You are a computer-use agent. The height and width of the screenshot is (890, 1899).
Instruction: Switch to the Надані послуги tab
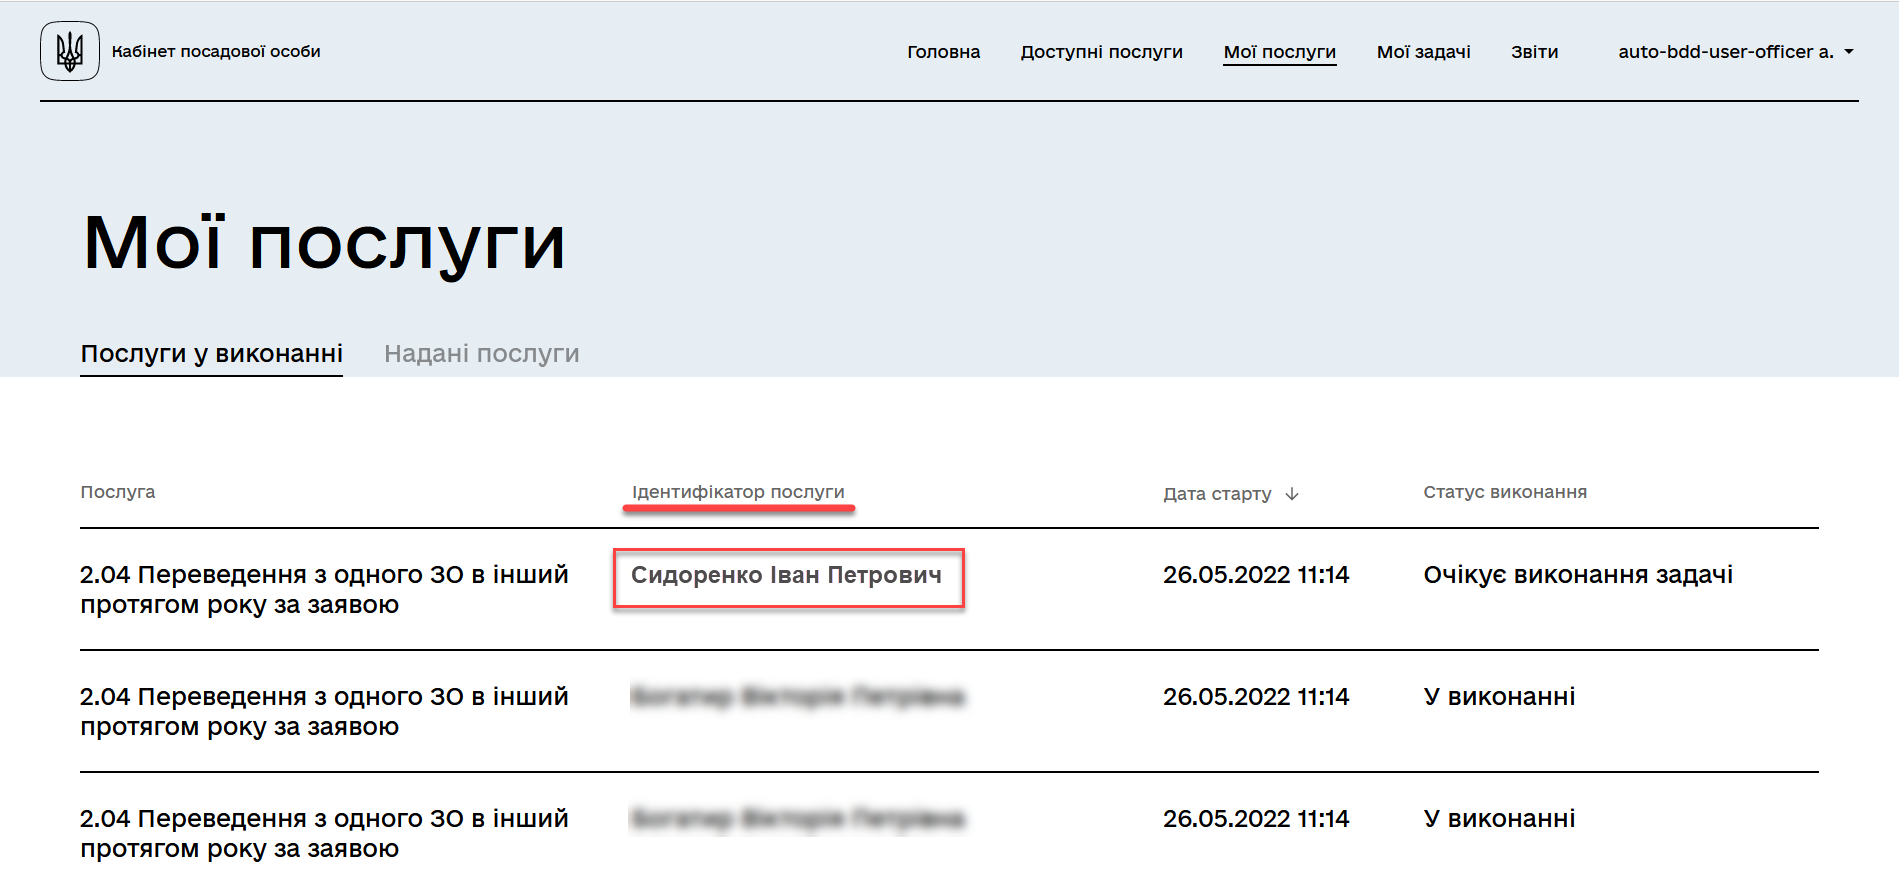click(481, 354)
